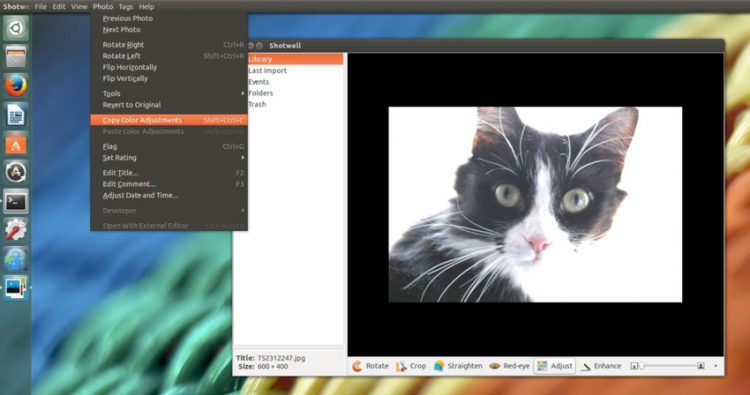Open LibreOffice Writer from the dock
This screenshot has width=750, height=395.
point(16,115)
